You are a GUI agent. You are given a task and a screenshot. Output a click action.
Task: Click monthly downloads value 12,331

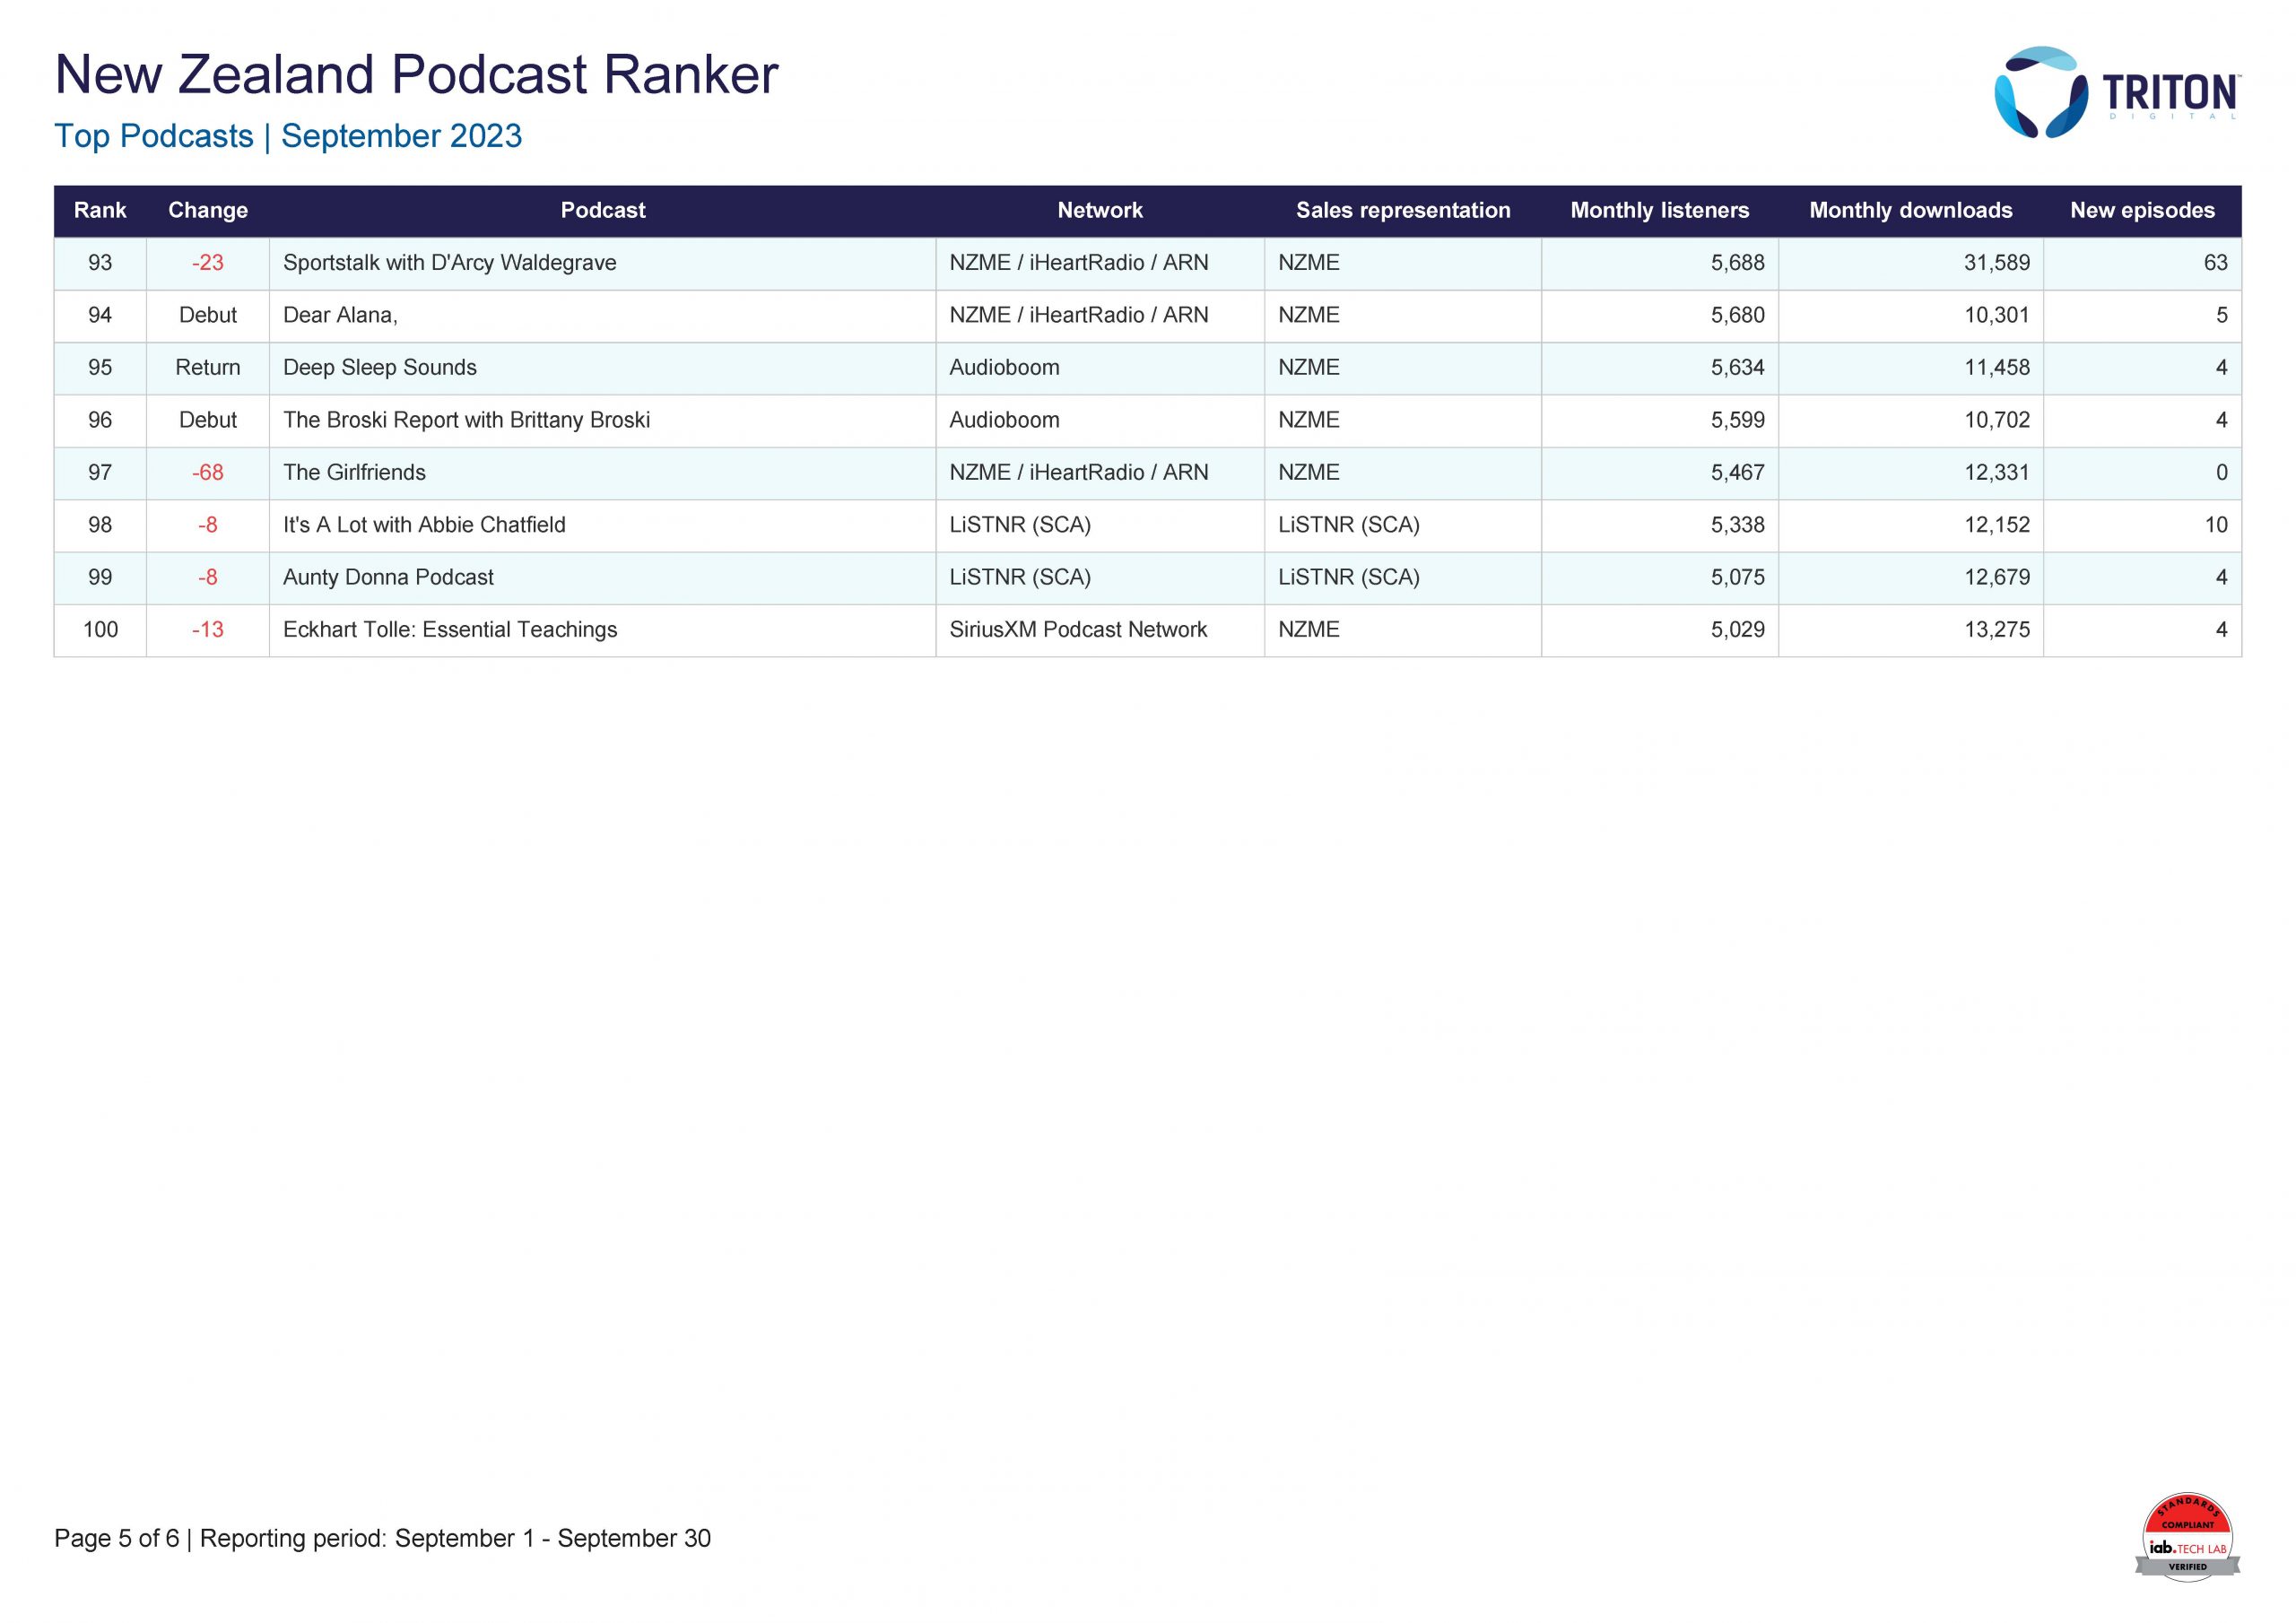[x=1997, y=472]
